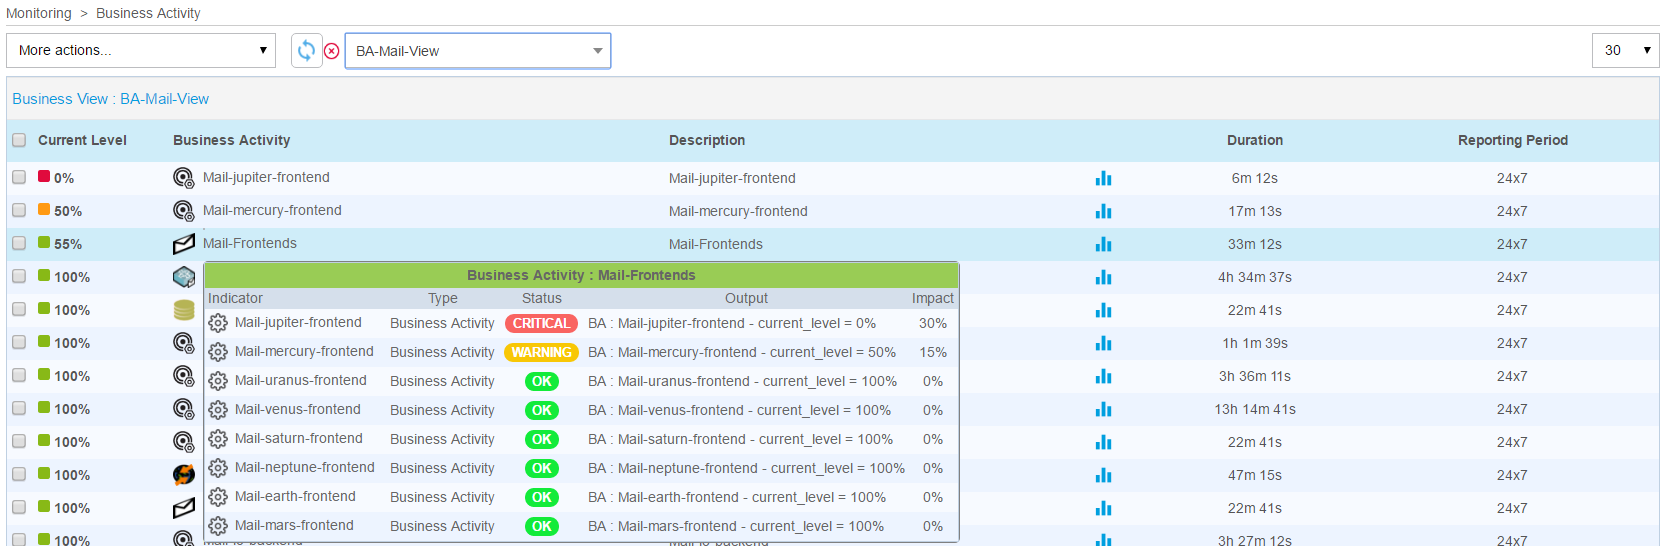
Task: Open the More actions dropdown
Action: click(x=141, y=50)
